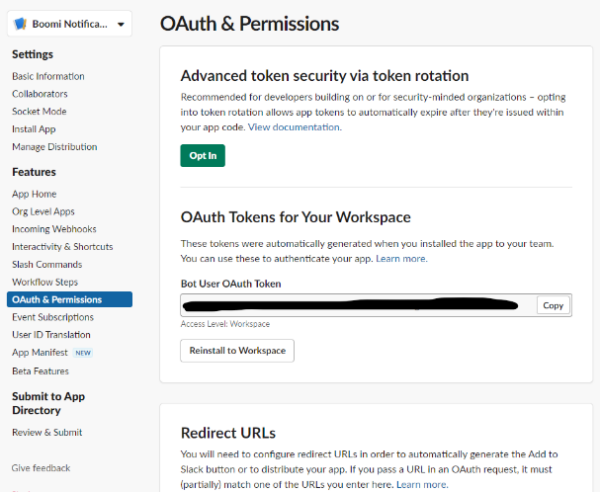This screenshot has width=600, height=492.
Task: Expand the app selector dropdown arrow
Action: (x=121, y=24)
